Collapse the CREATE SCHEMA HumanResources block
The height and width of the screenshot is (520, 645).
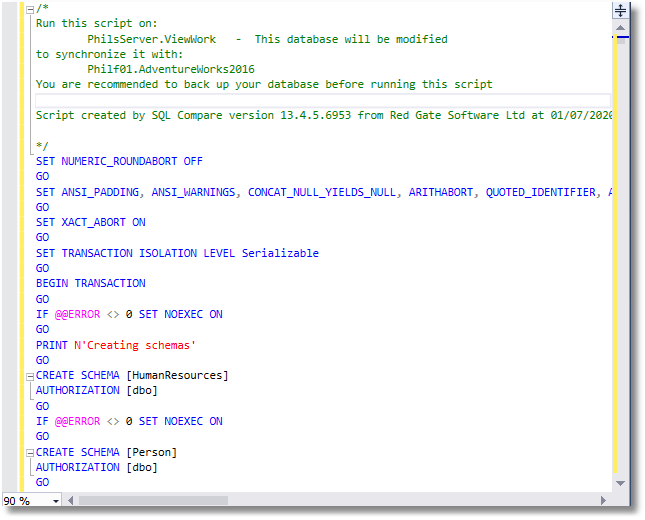(30, 376)
